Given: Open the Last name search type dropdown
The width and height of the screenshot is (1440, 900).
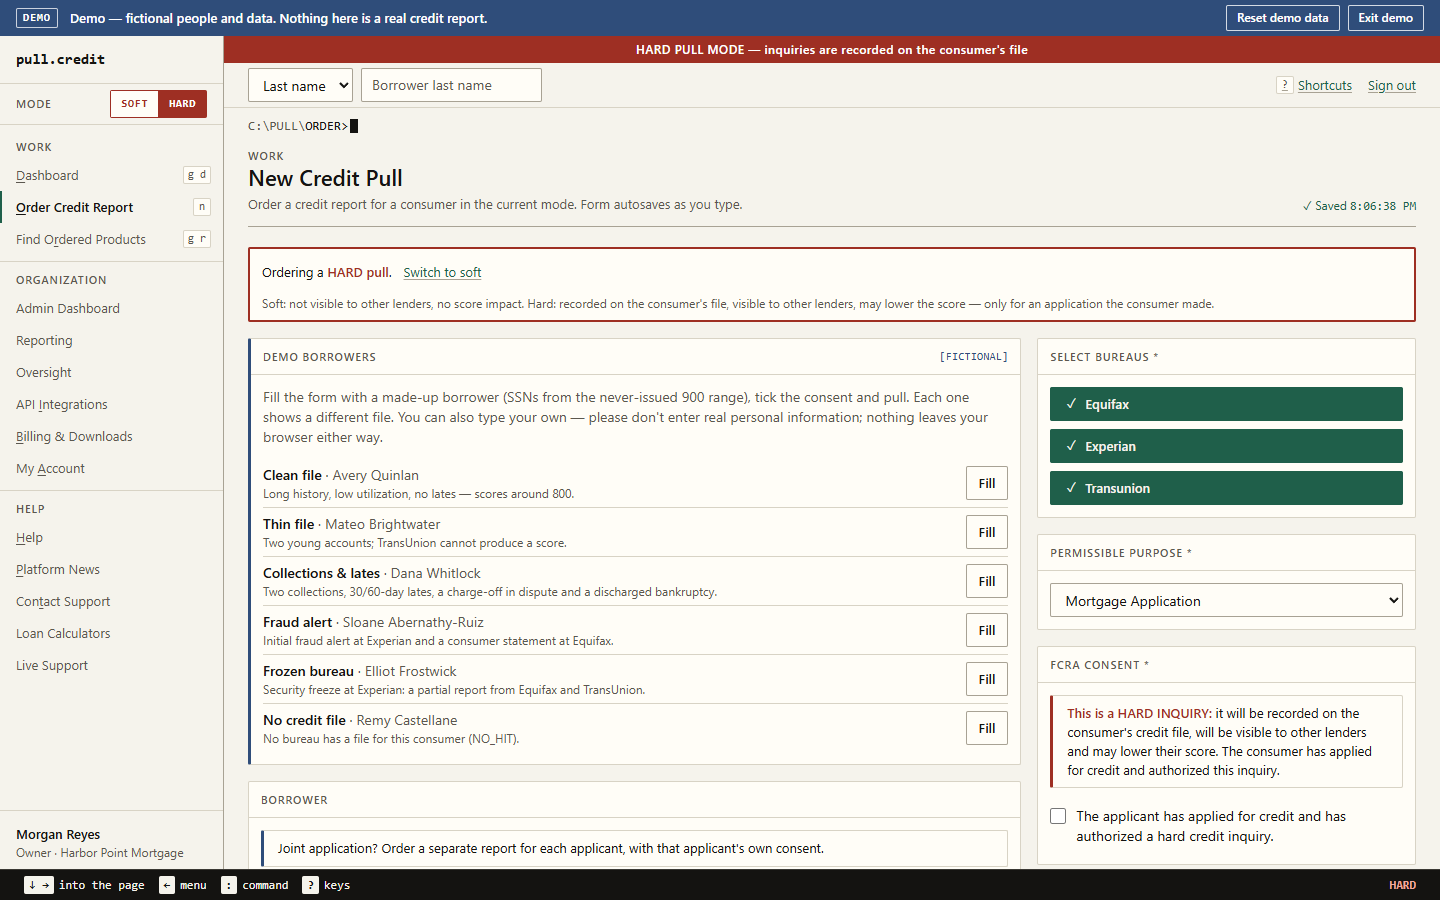Looking at the screenshot, I should click(300, 85).
